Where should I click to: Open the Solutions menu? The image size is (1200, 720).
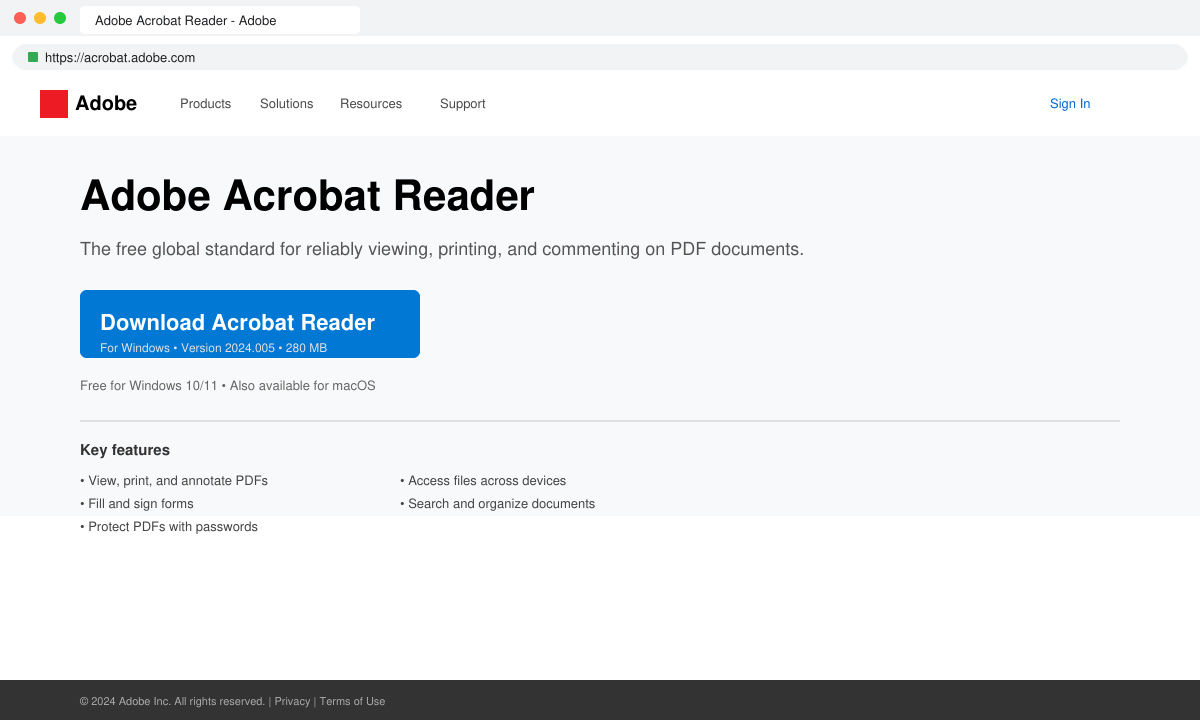[x=286, y=104]
